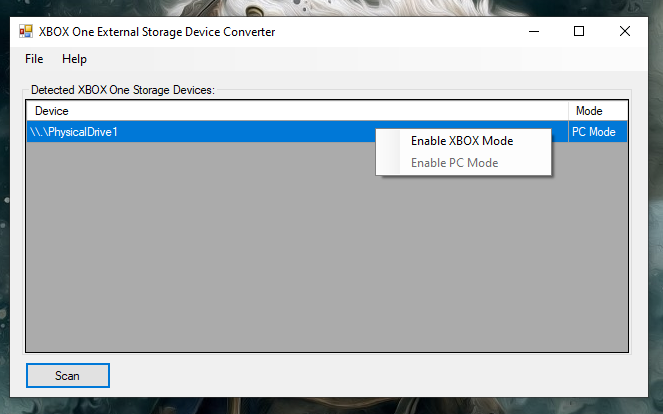Minimize the Storage Device Converter window
663x414 pixels.
point(532,32)
